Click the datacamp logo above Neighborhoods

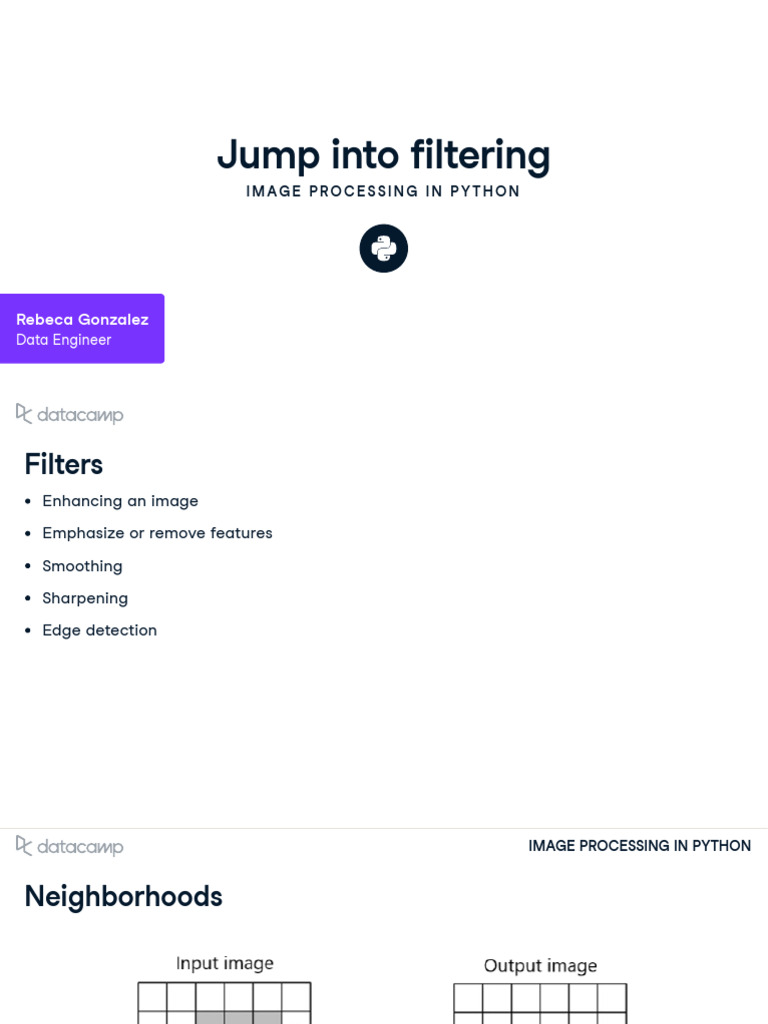point(69,846)
